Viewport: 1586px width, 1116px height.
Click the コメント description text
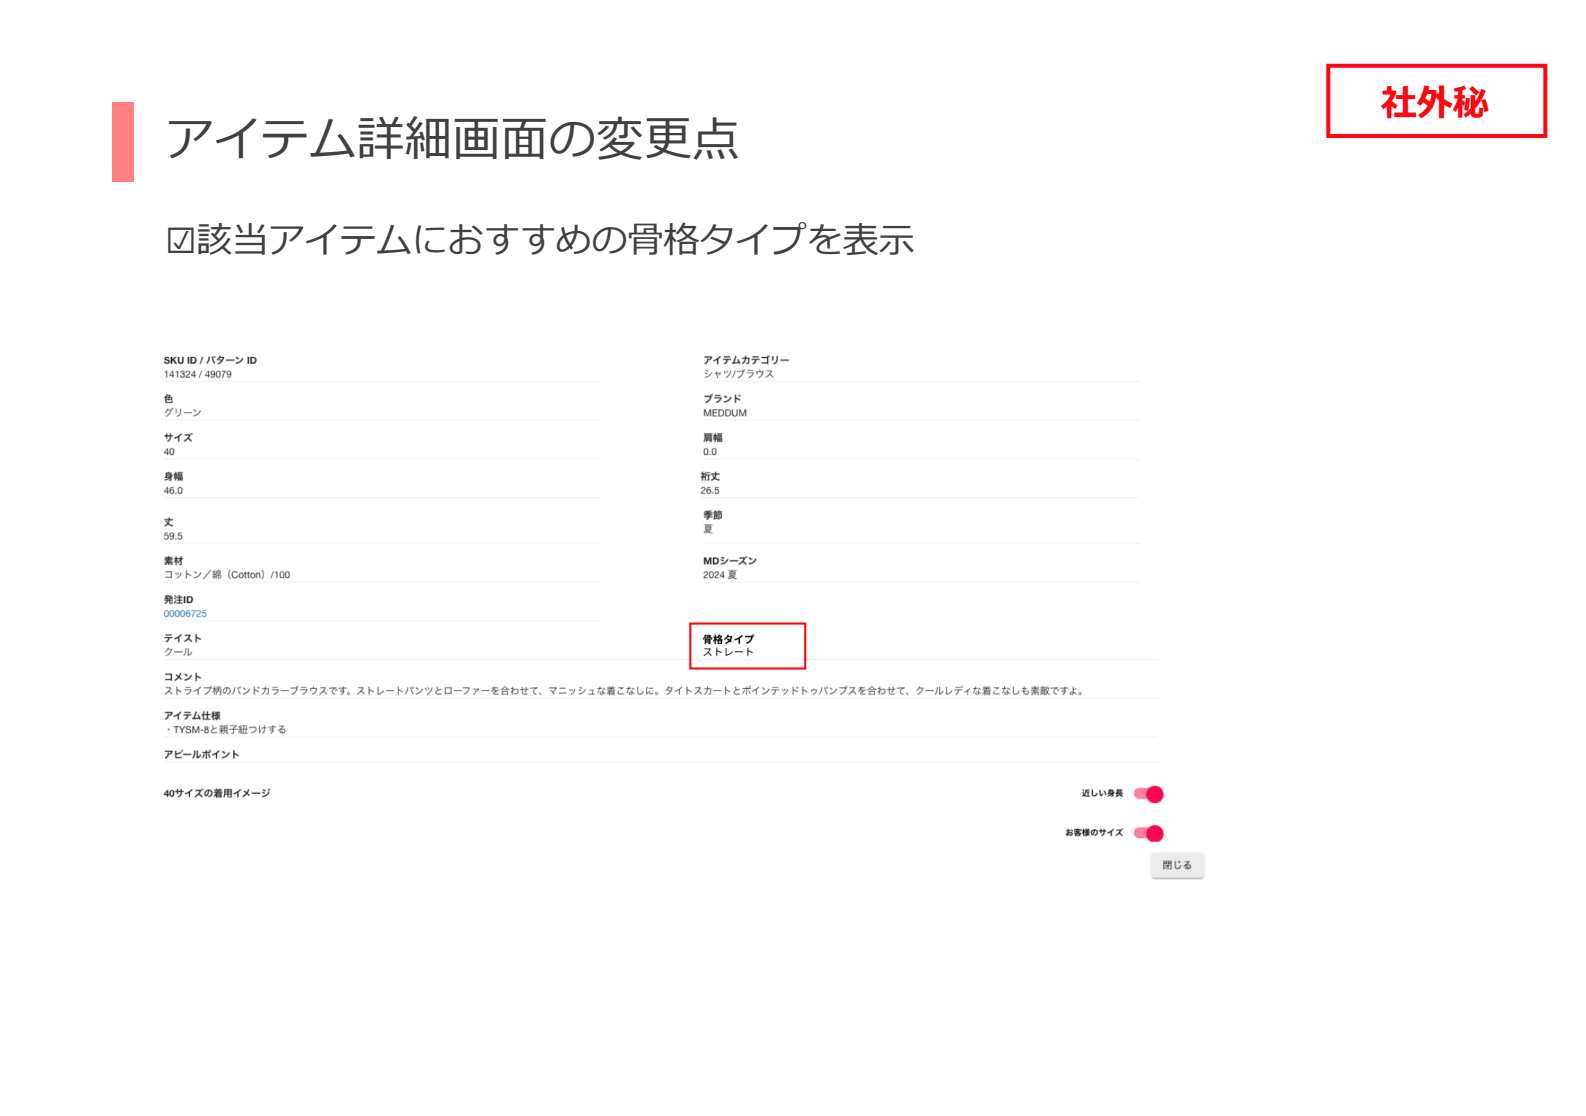(623, 691)
